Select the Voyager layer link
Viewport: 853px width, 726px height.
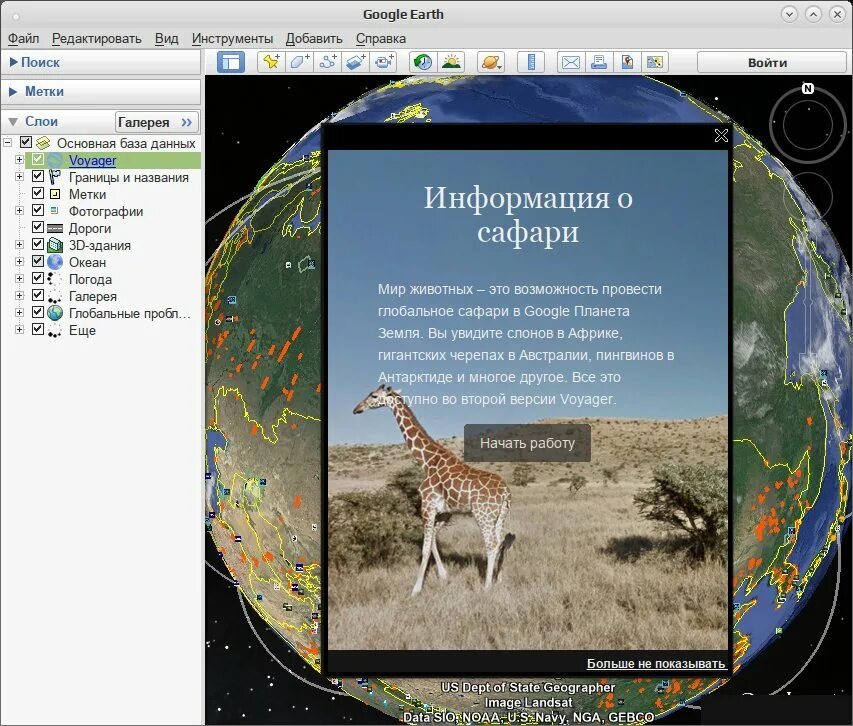[x=92, y=160]
